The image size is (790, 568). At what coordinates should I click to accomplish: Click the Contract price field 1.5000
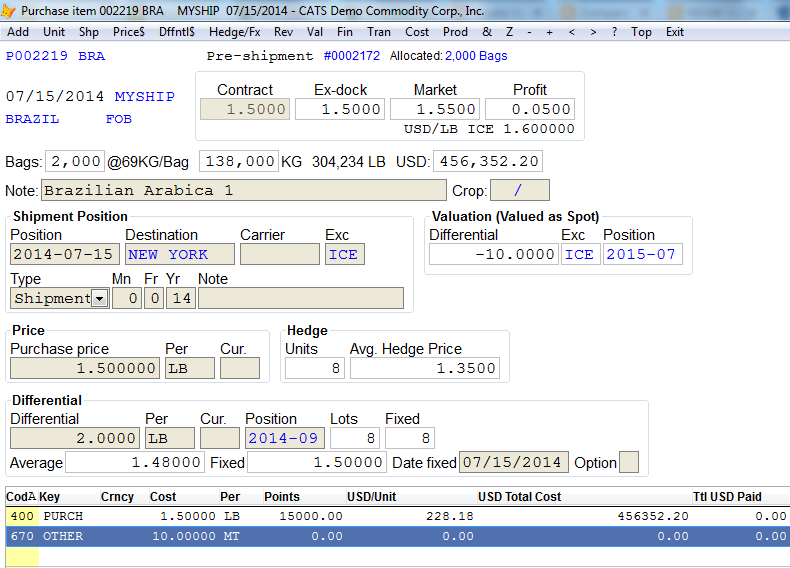click(245, 109)
